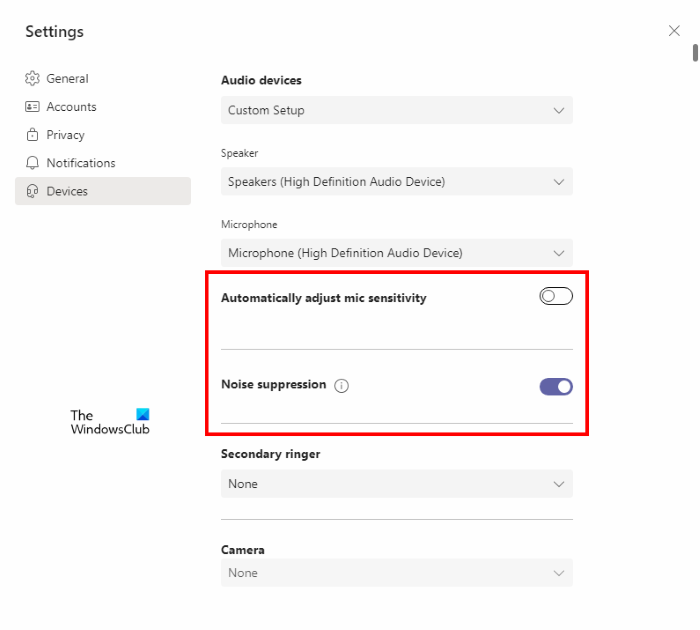Open the Camera dropdown

point(396,573)
